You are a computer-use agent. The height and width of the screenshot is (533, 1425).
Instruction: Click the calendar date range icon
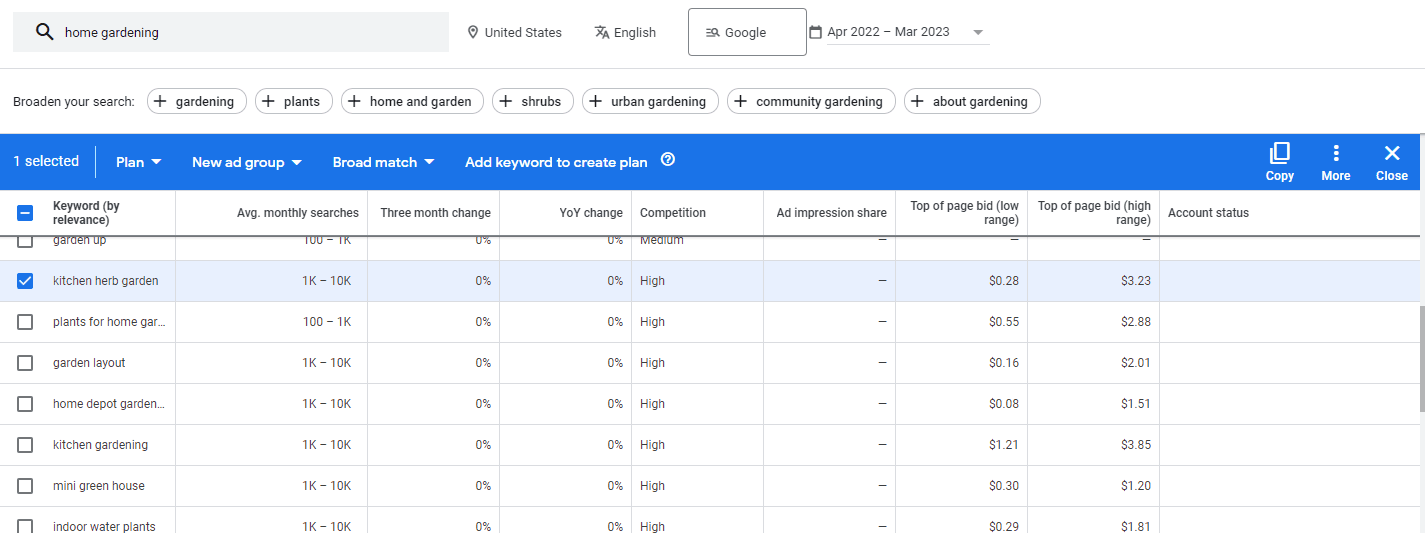[x=815, y=32]
